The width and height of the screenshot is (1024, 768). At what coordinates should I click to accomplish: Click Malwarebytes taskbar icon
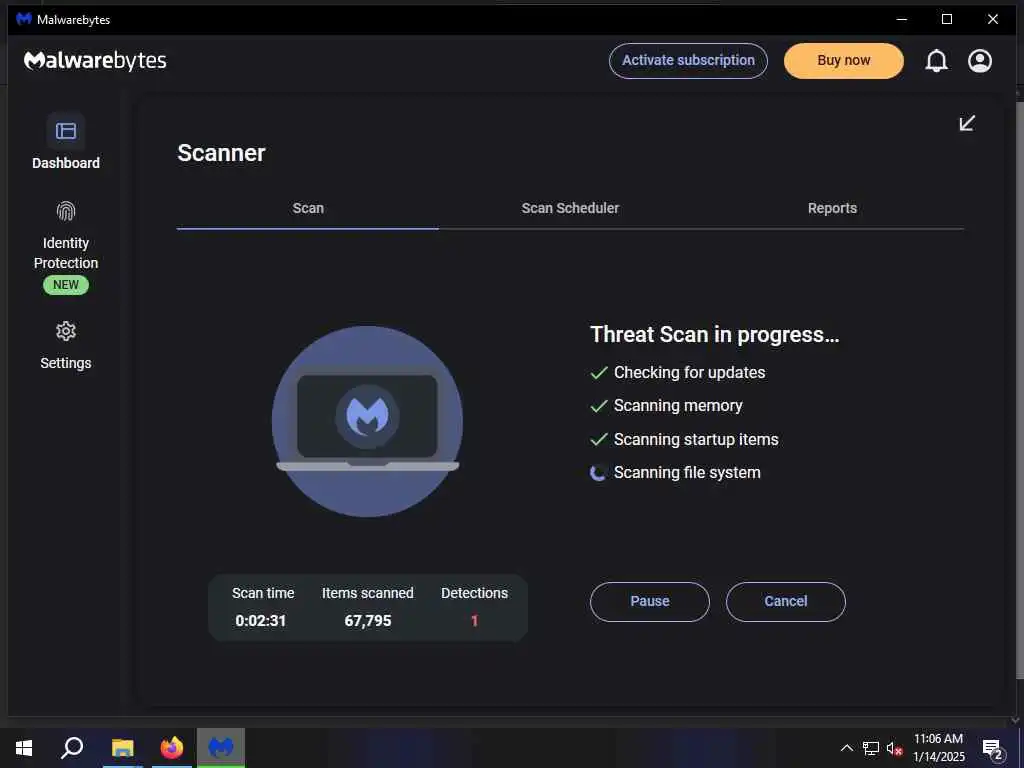pos(221,748)
